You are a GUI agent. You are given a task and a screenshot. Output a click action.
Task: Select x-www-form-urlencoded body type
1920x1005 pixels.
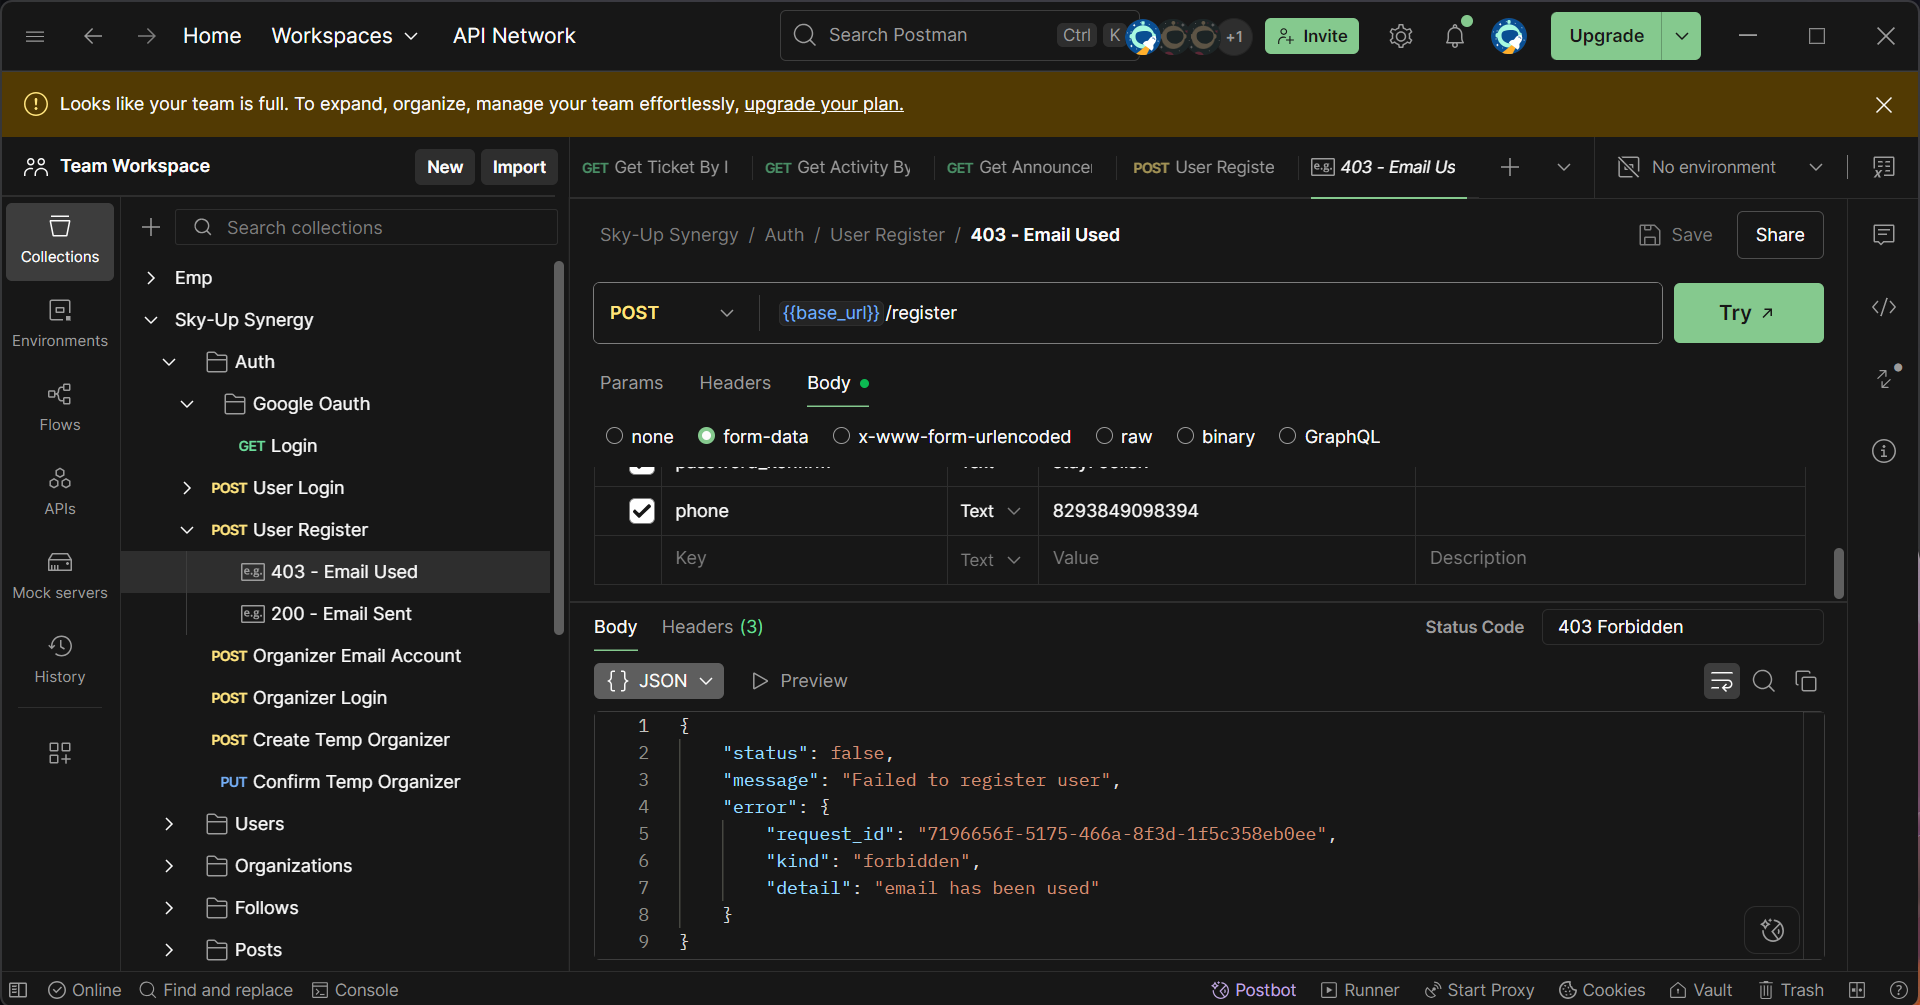(841, 436)
